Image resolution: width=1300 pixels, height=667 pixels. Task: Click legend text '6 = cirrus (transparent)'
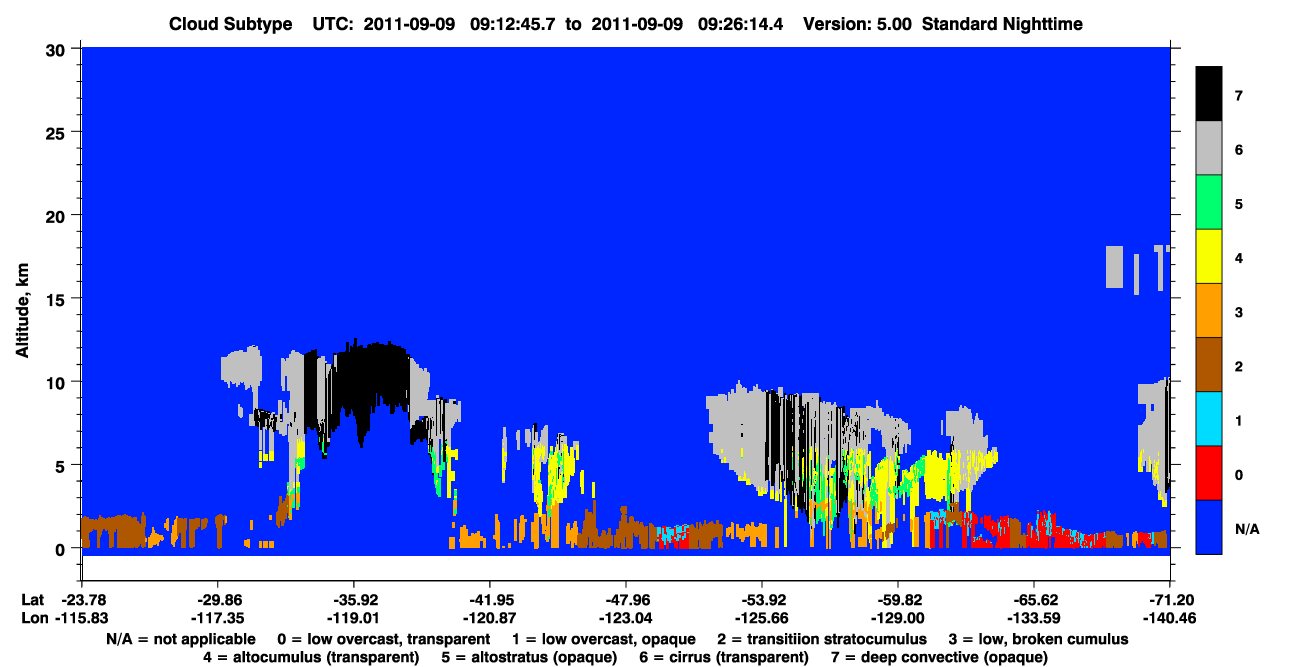724,657
